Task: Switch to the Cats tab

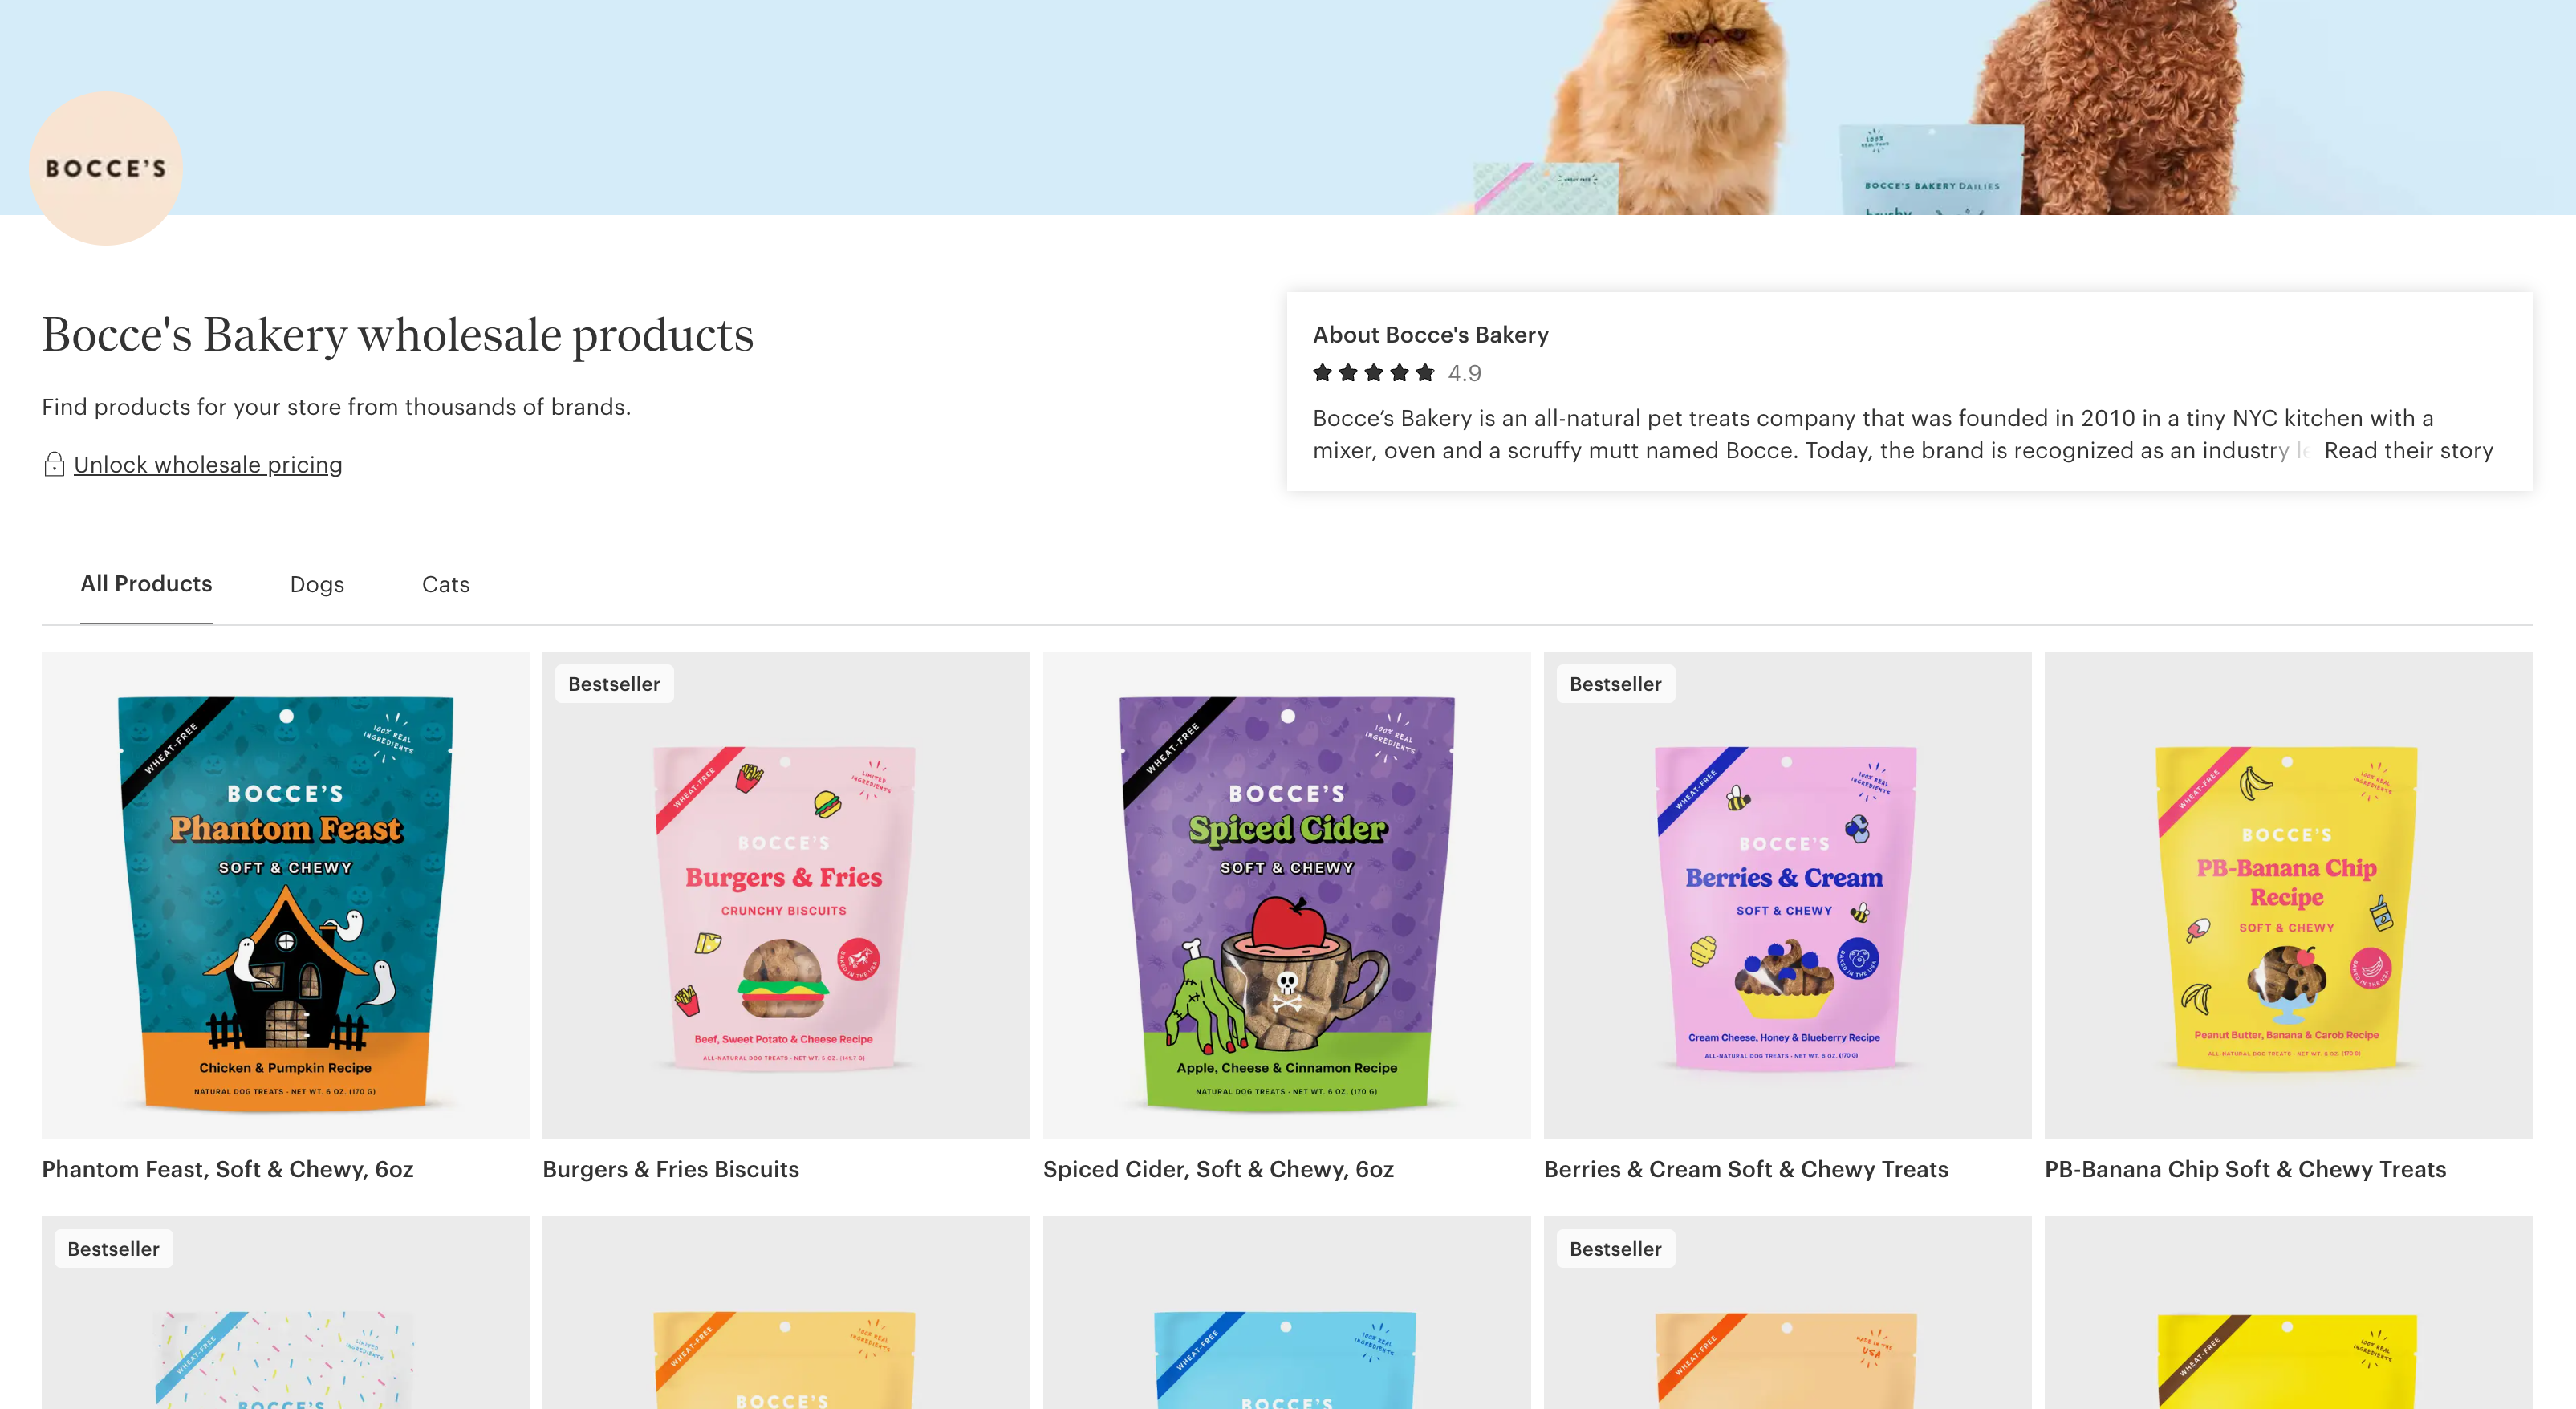Action: tap(446, 584)
